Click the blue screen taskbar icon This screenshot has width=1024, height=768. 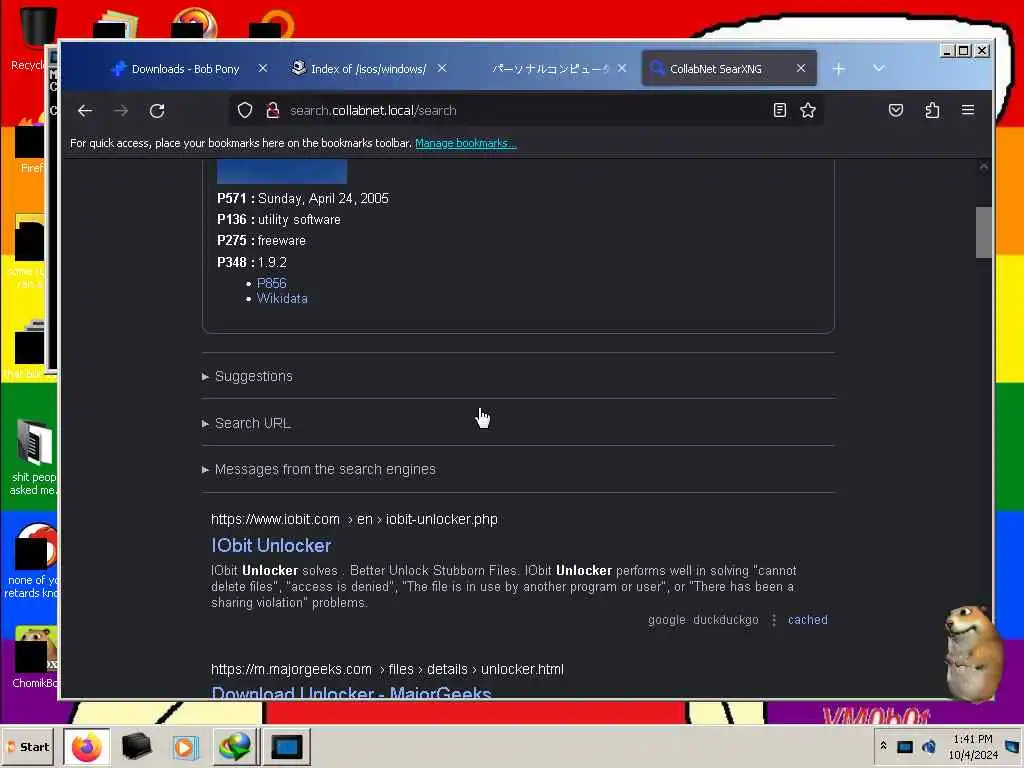pos(286,747)
